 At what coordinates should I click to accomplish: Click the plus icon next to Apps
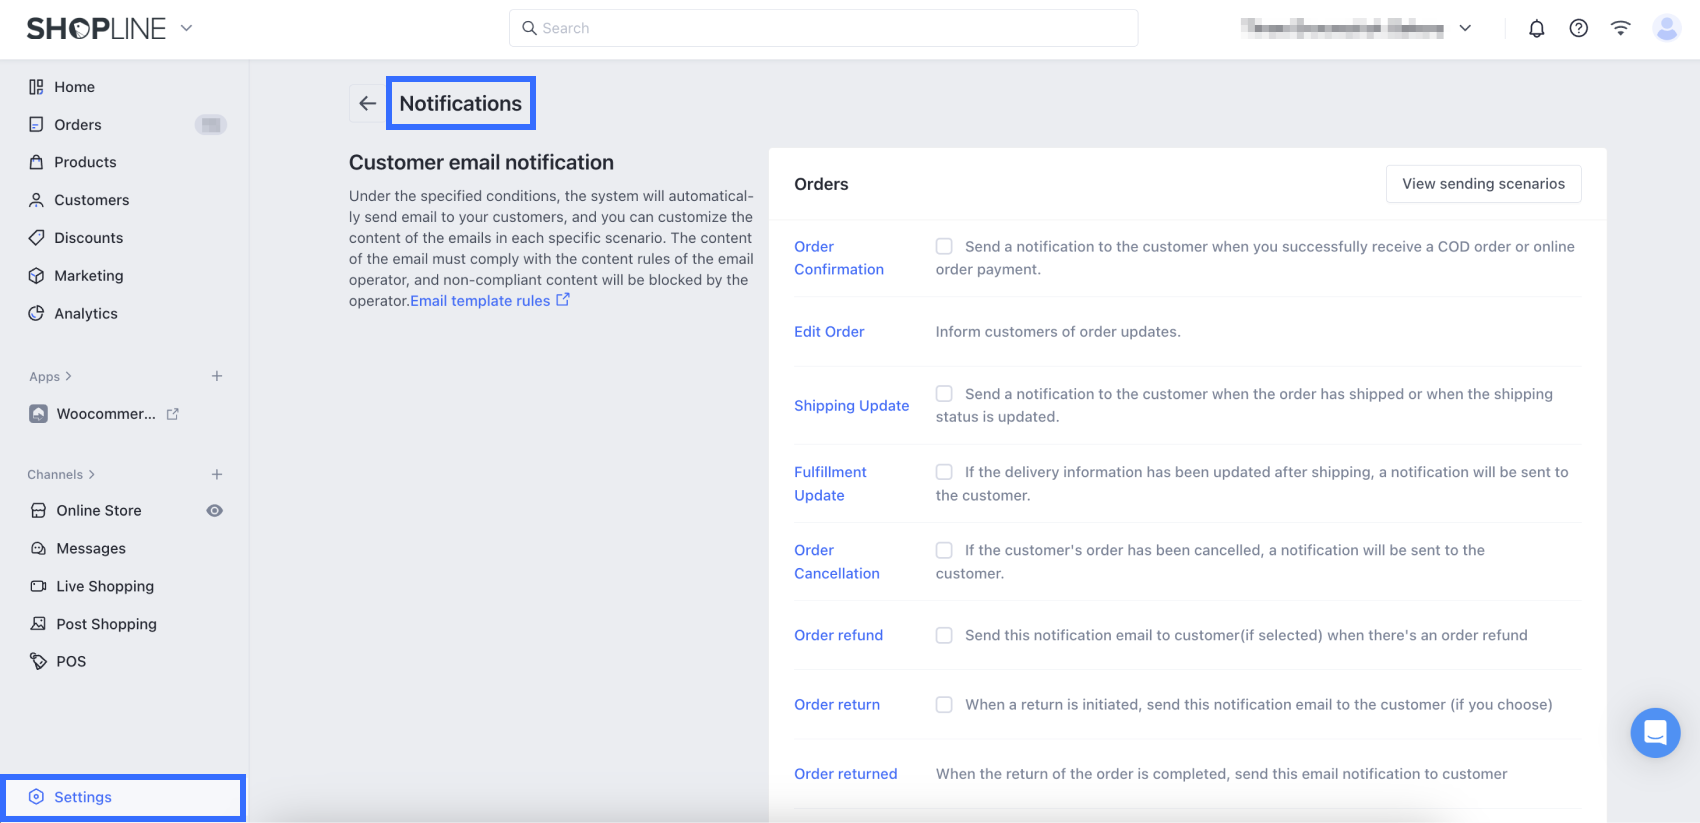217,376
